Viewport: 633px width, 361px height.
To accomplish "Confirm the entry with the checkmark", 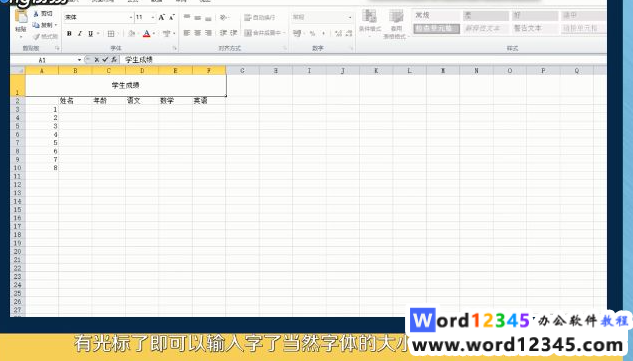I will coord(105,60).
